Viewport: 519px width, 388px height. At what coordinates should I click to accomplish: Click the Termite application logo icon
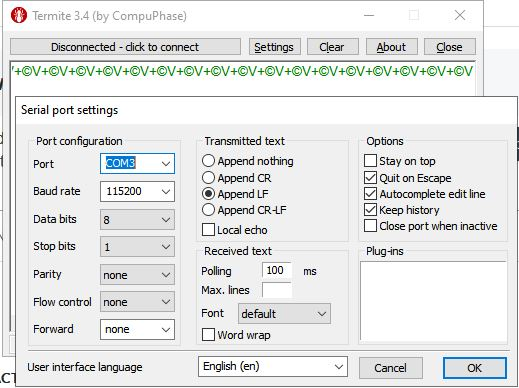[18, 15]
